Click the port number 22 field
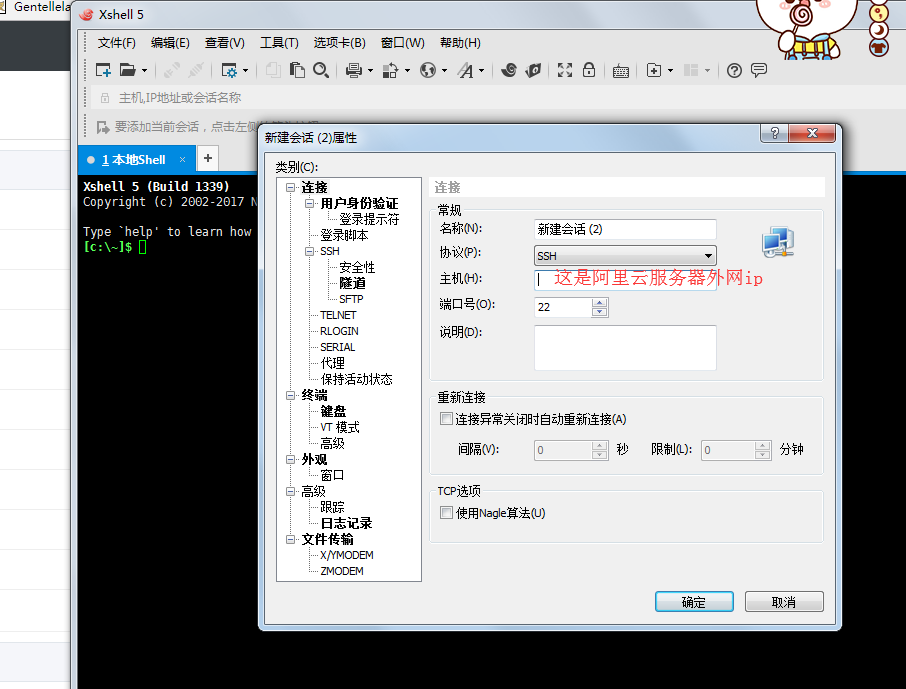 click(x=564, y=307)
